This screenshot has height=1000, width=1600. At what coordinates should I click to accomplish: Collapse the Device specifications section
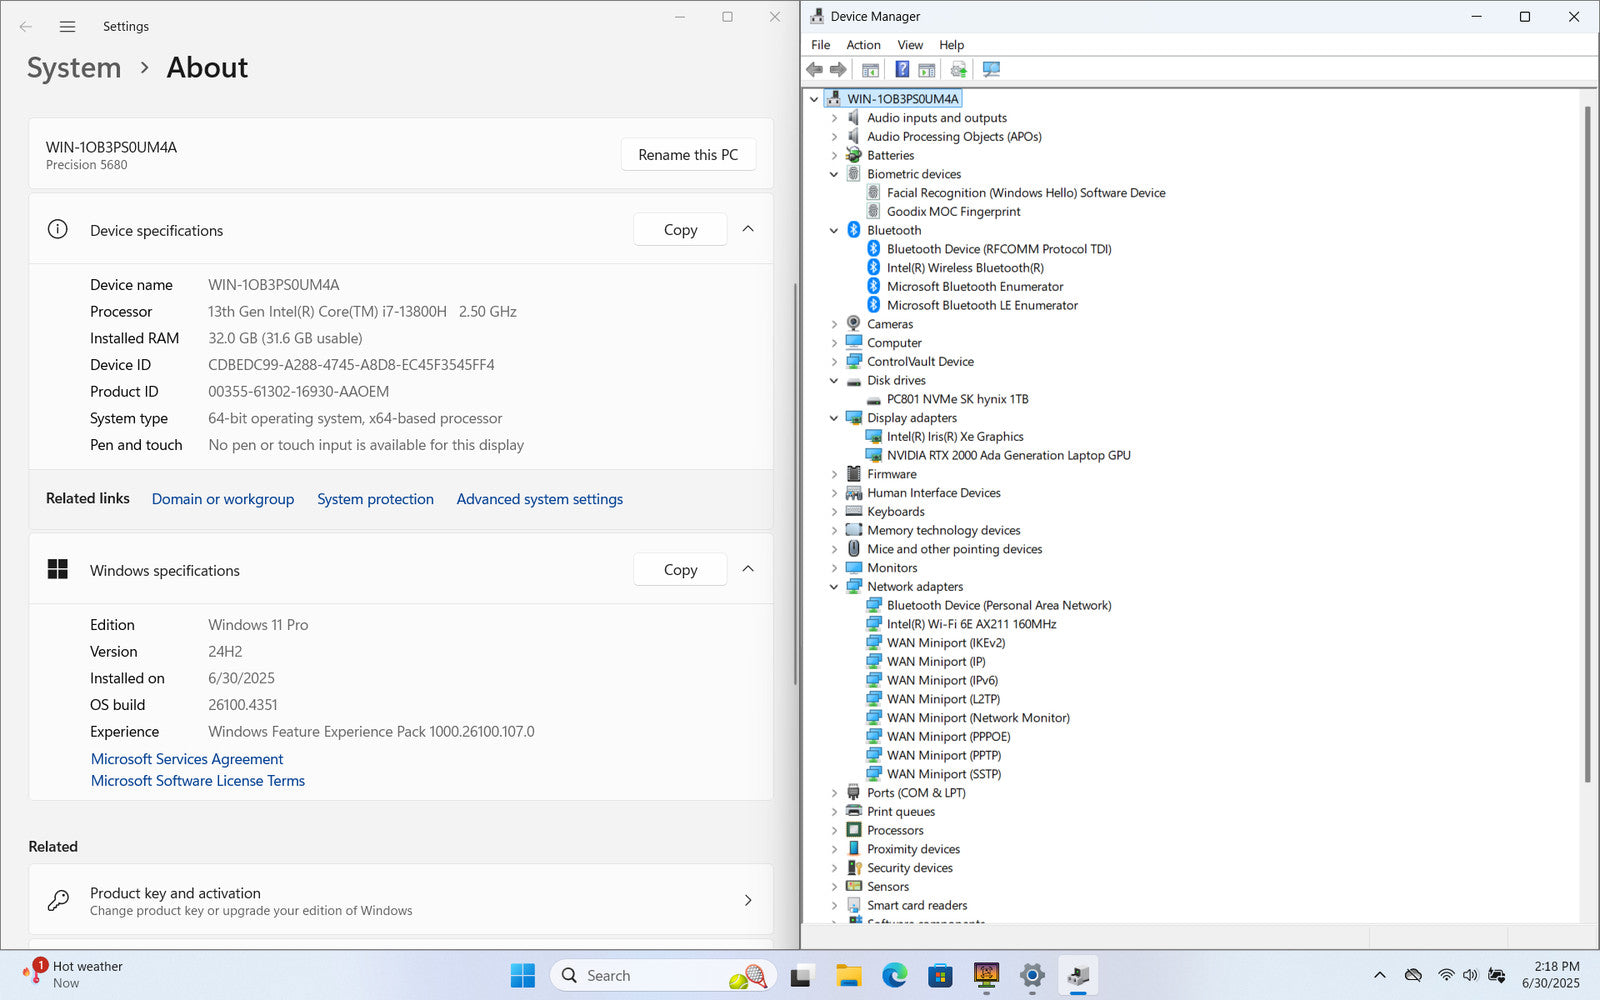click(x=748, y=230)
